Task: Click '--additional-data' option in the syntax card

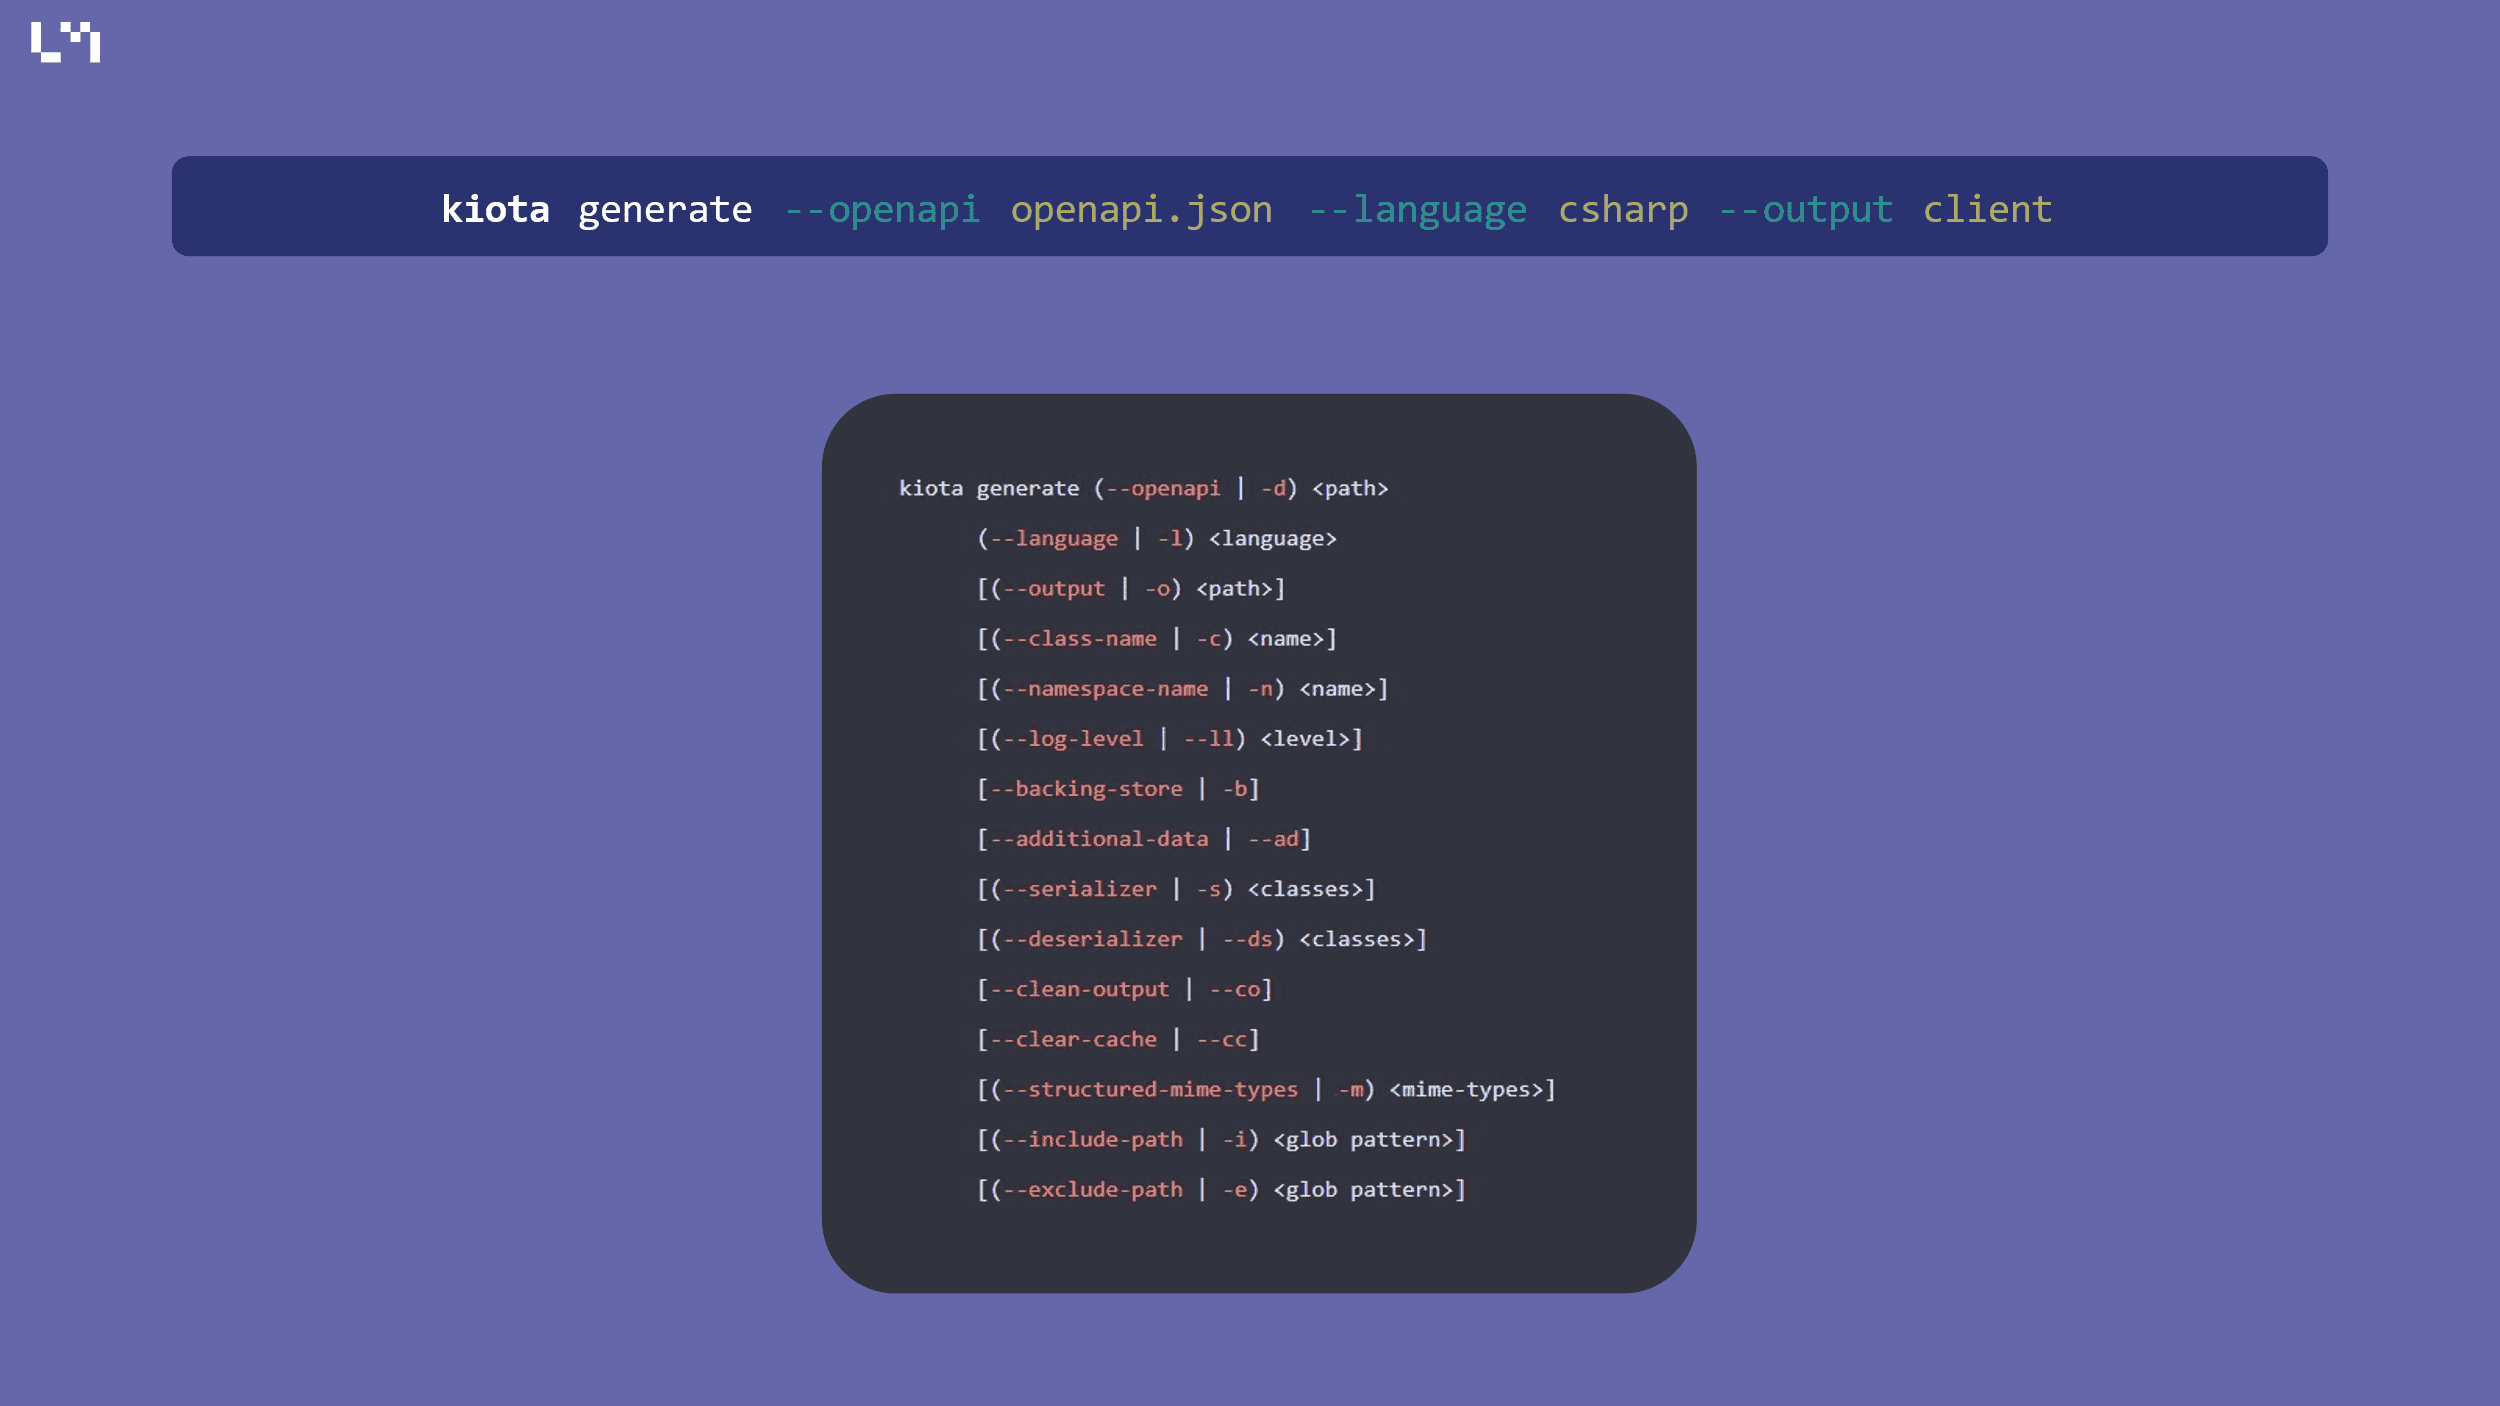Action: tap(1099, 838)
